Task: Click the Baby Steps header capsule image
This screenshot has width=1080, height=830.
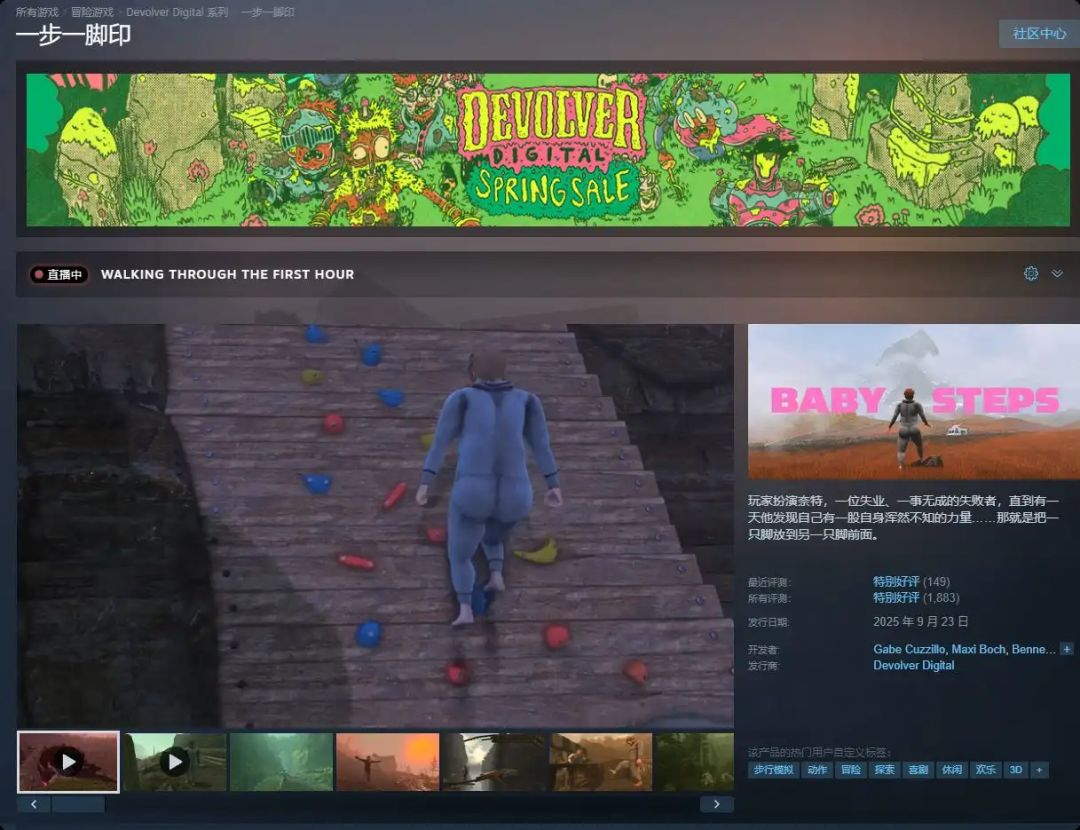Action: tap(913, 402)
